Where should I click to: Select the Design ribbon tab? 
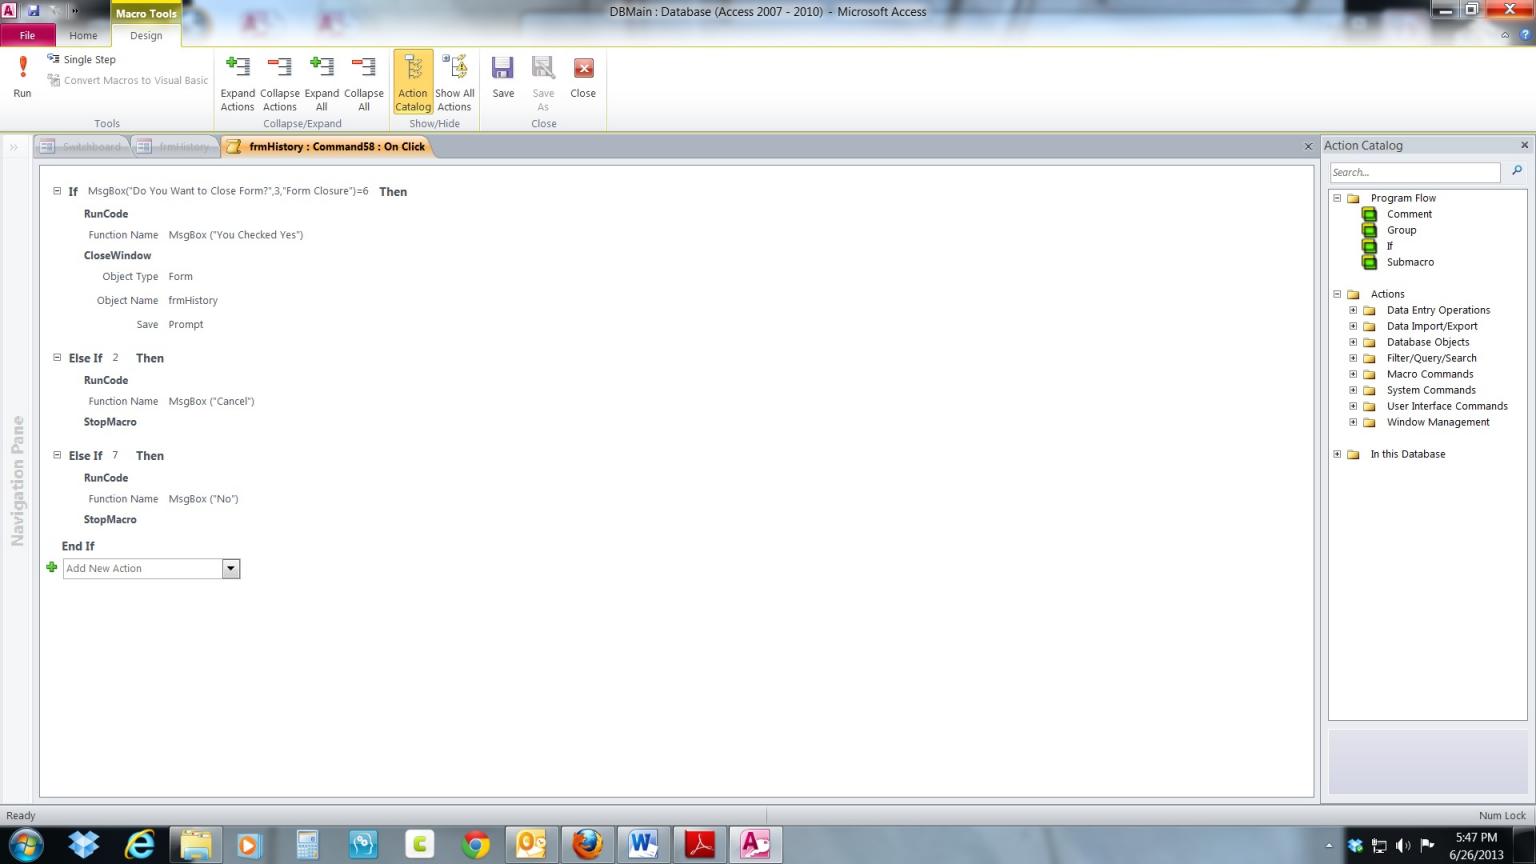tap(146, 35)
